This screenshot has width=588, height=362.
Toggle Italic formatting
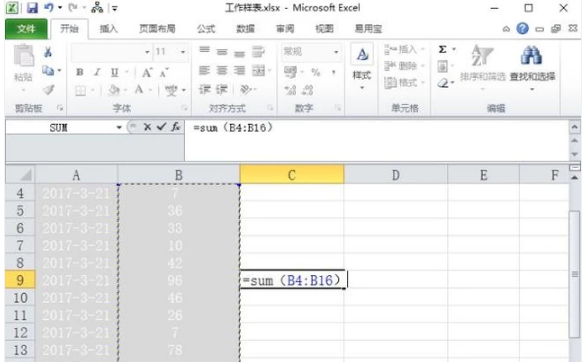97,72
